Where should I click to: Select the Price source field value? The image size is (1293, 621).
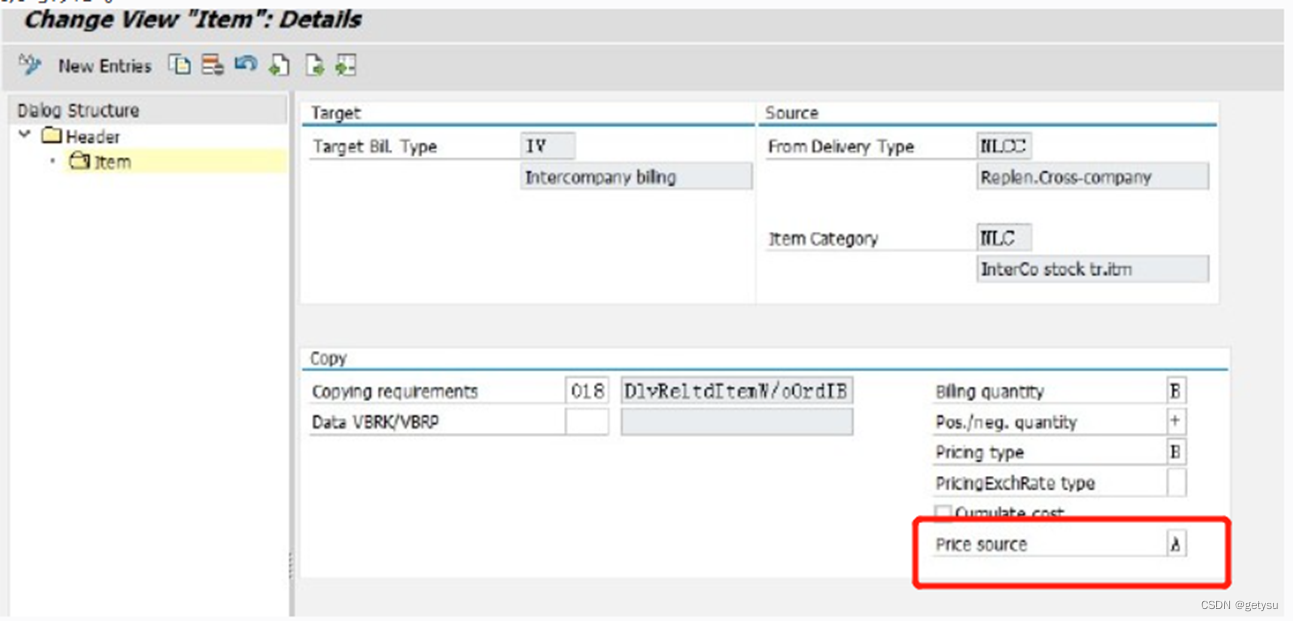[1177, 543]
